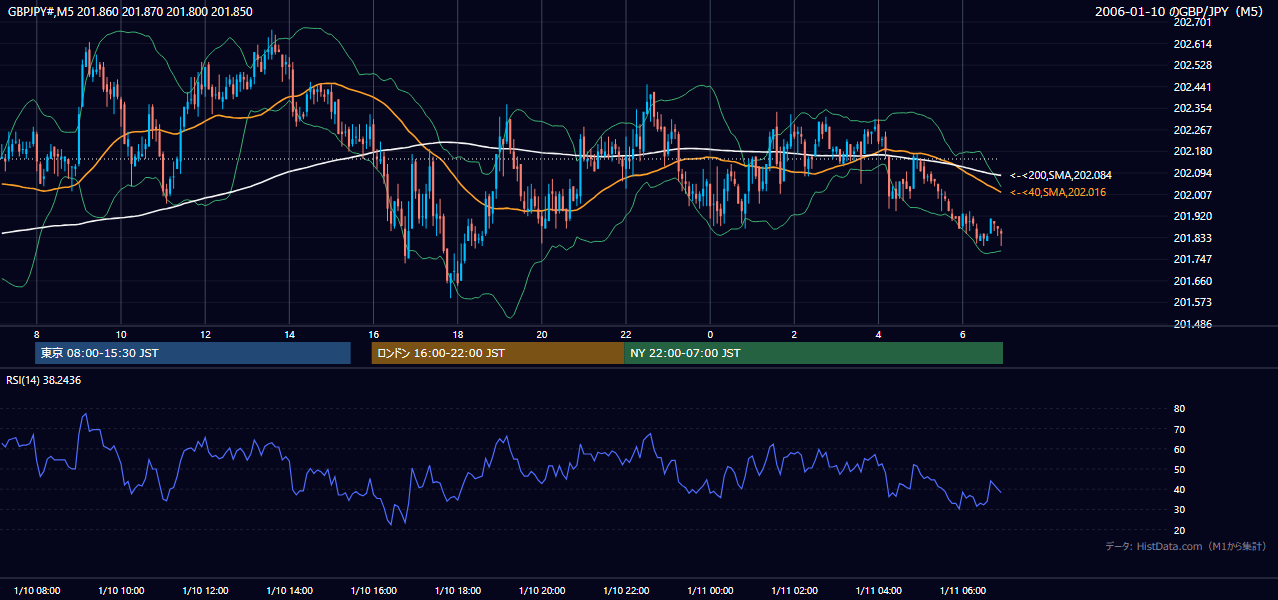Viewport: 1278px width, 600px height.
Task: Click the RSI 60 level label
Action: pyautogui.click(x=1179, y=449)
